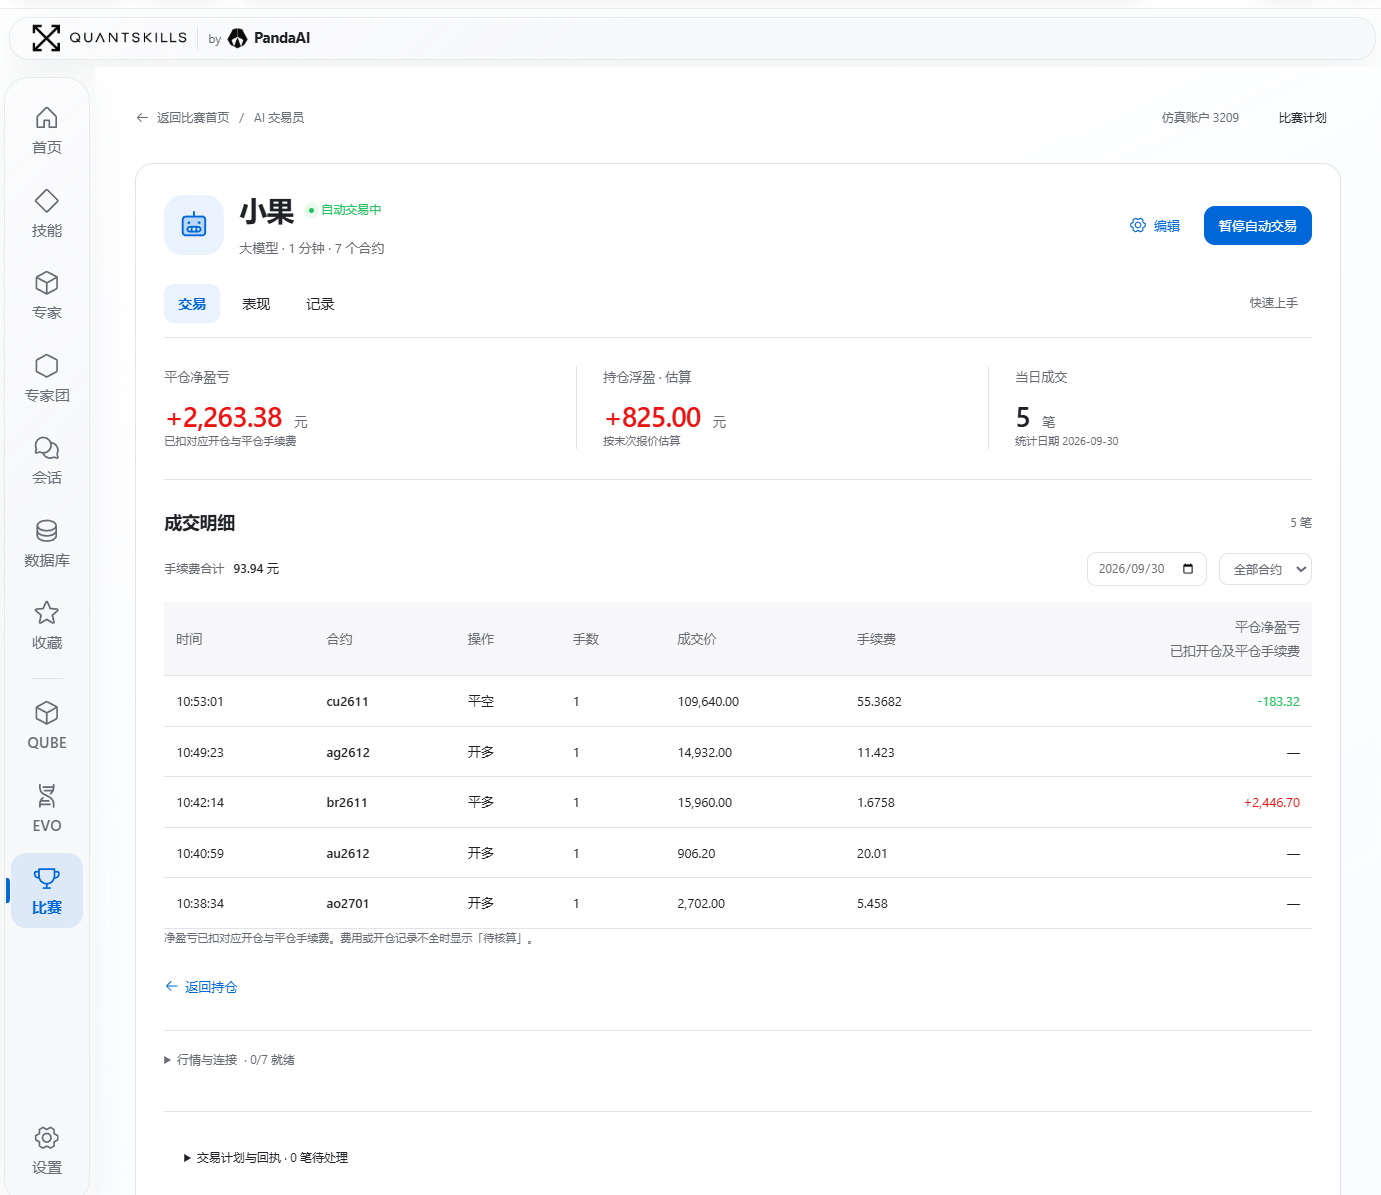This screenshot has width=1381, height=1195.
Task: Click the ag2612 contract cell
Action: tap(348, 753)
